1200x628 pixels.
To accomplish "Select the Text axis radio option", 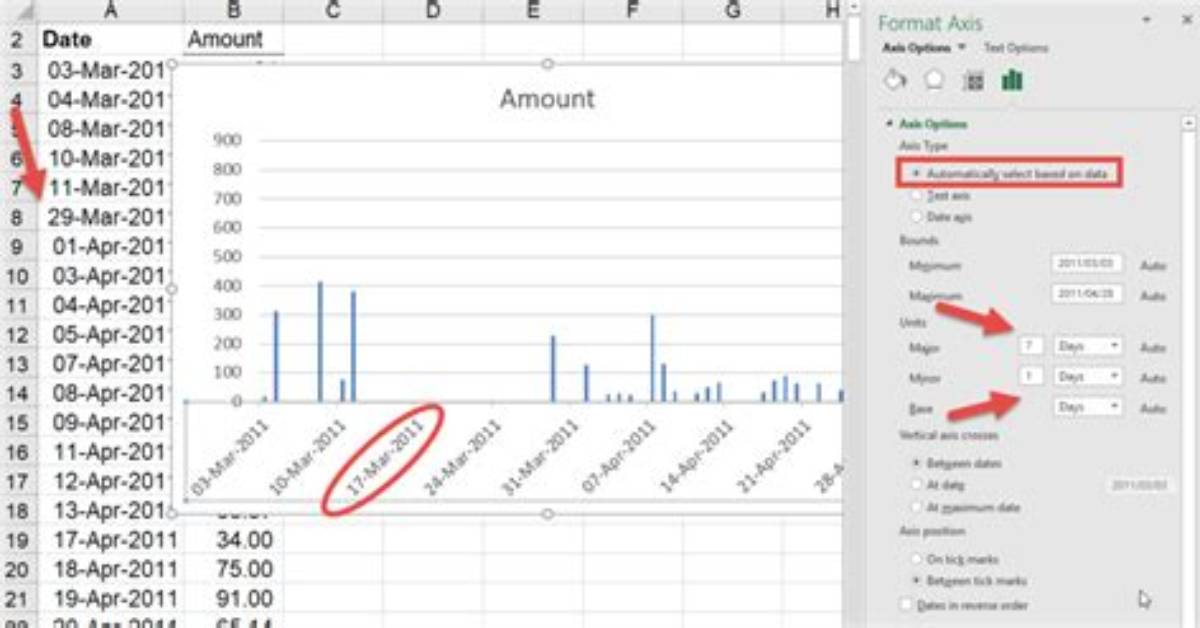I will tap(918, 196).
